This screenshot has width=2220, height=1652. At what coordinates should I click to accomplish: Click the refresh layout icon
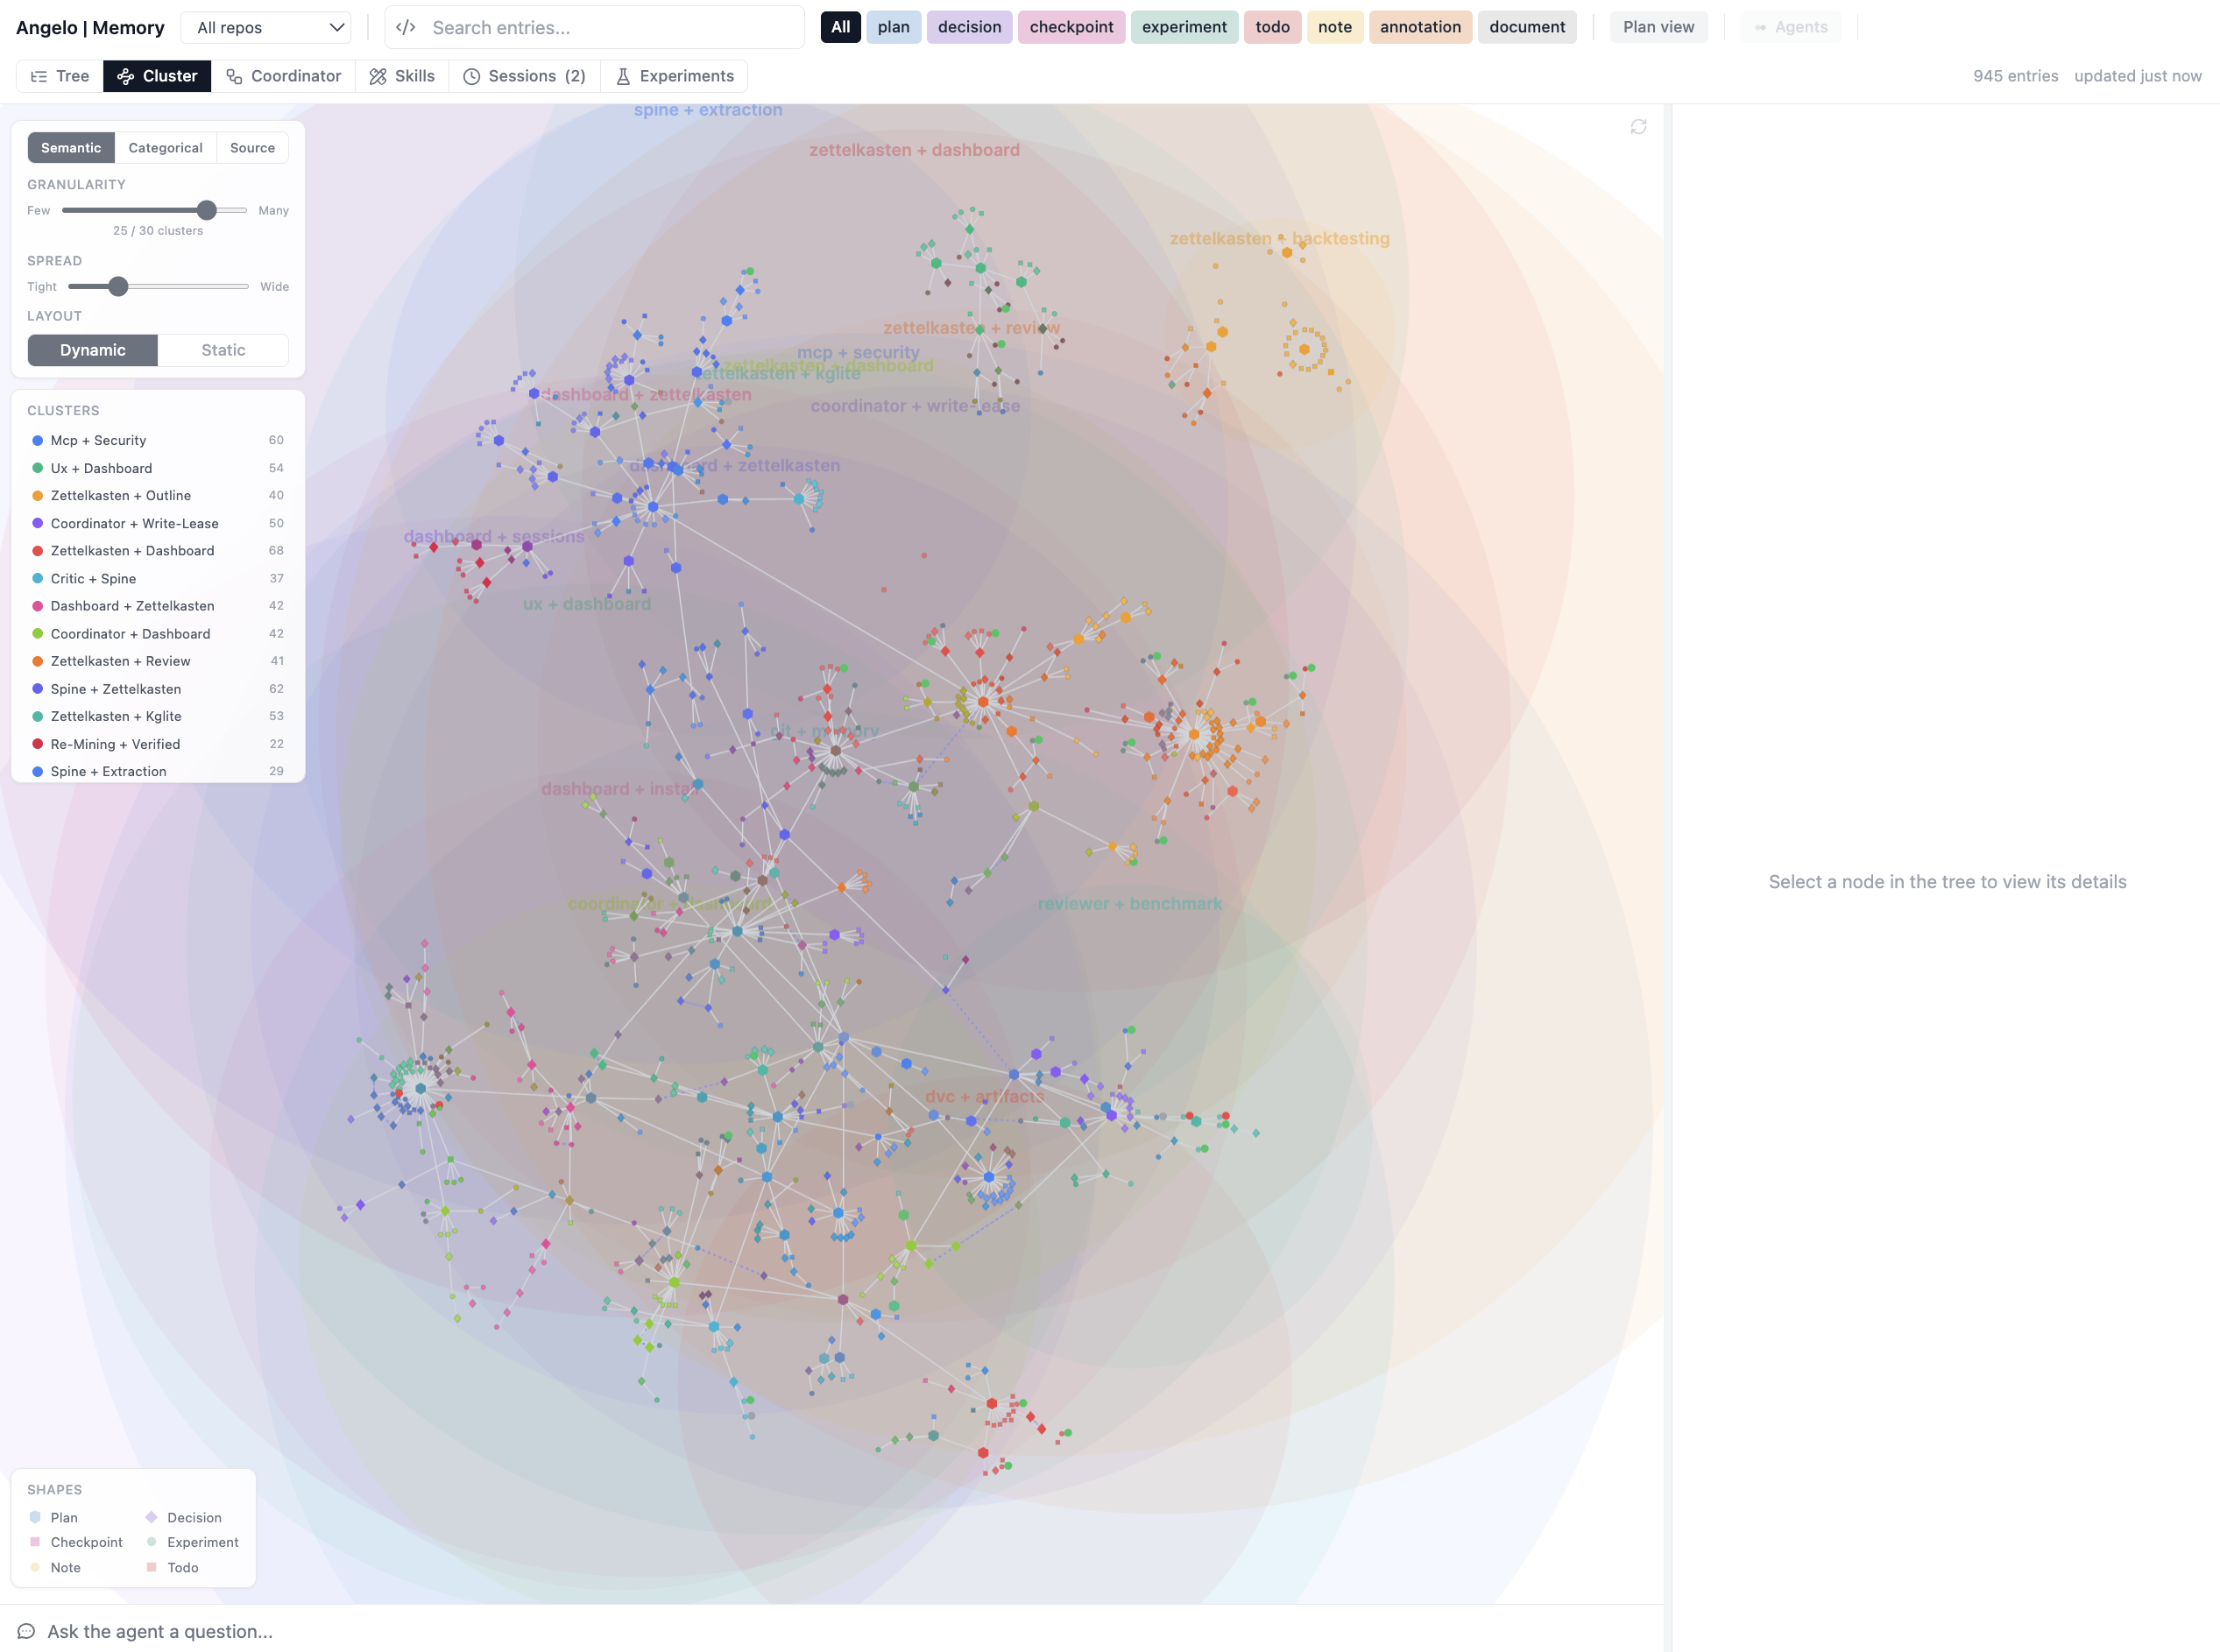pyautogui.click(x=1638, y=127)
